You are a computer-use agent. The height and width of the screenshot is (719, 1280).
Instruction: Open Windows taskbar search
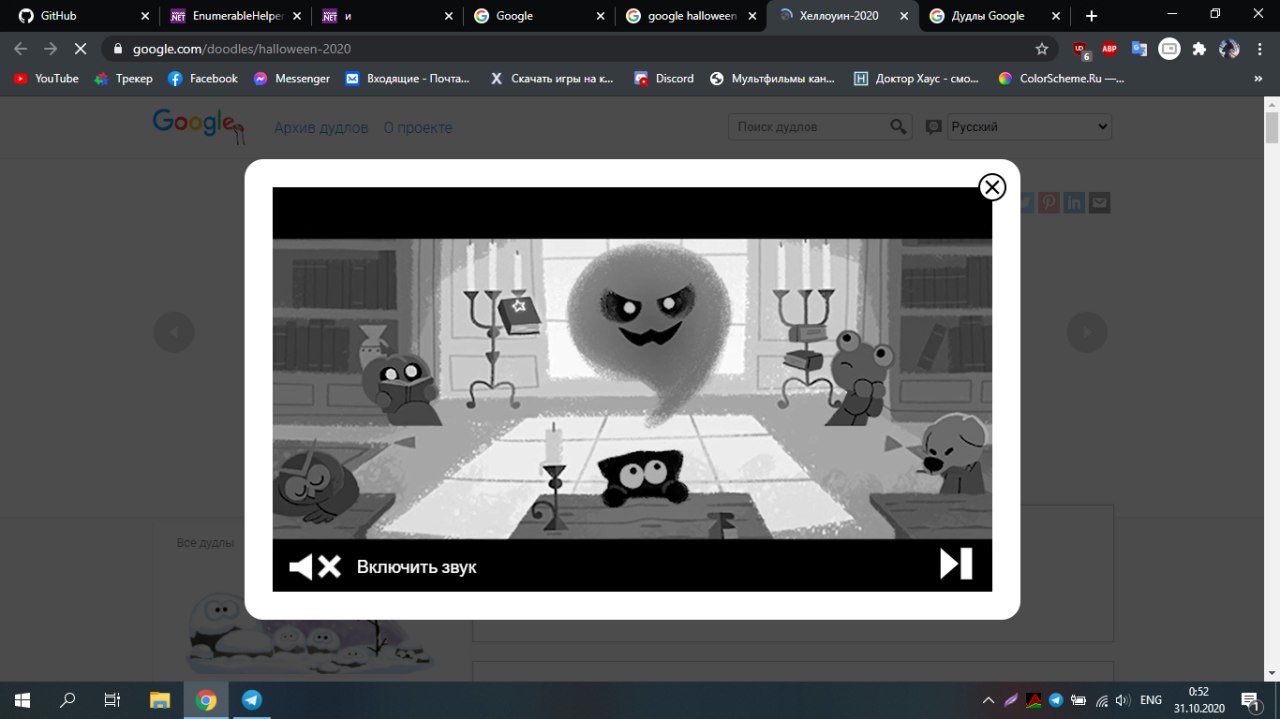68,700
